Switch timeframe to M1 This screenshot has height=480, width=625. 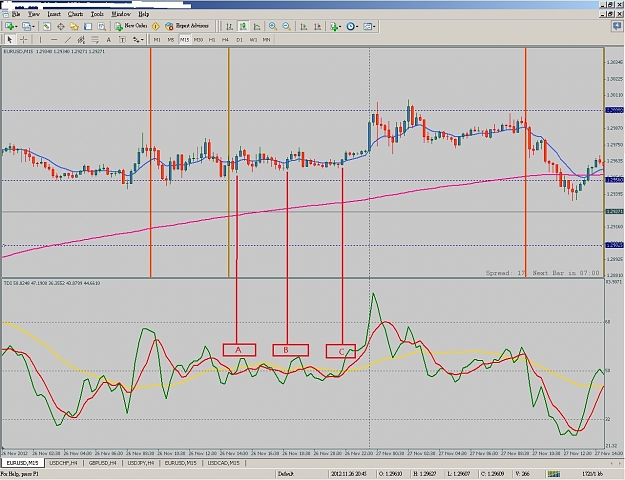(x=157, y=39)
